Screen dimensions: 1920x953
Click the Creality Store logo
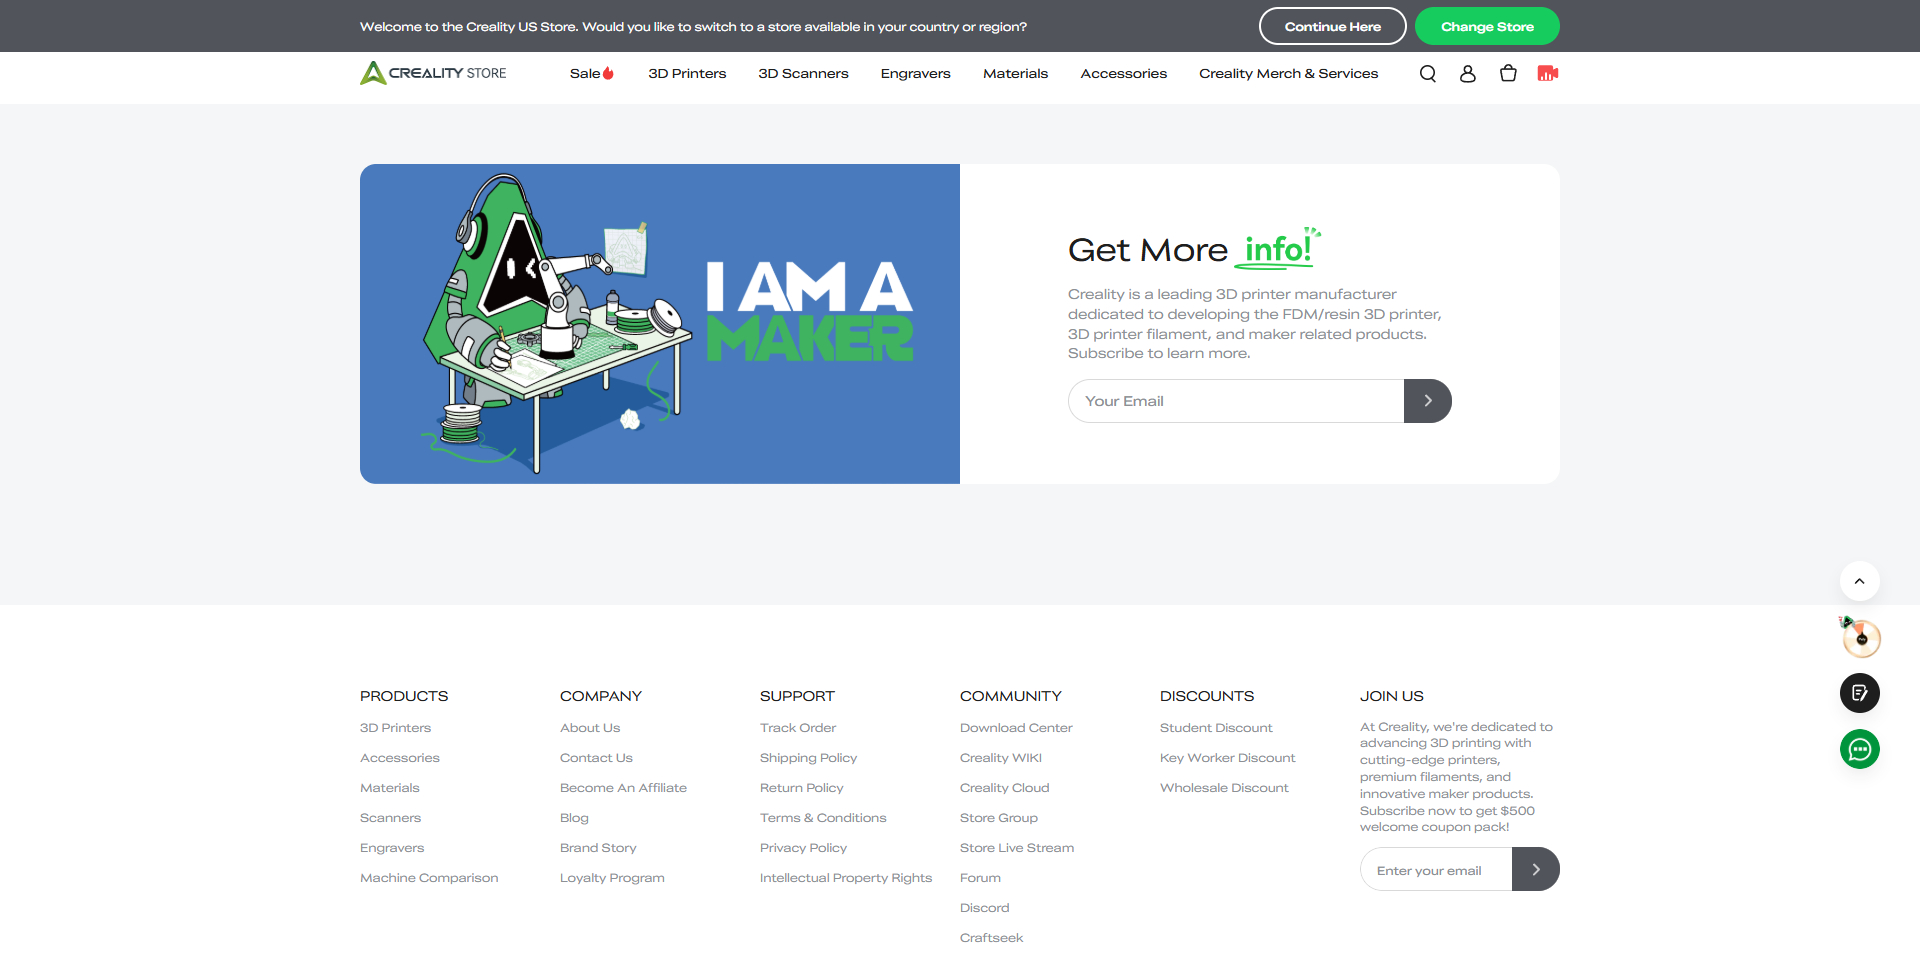coord(433,73)
